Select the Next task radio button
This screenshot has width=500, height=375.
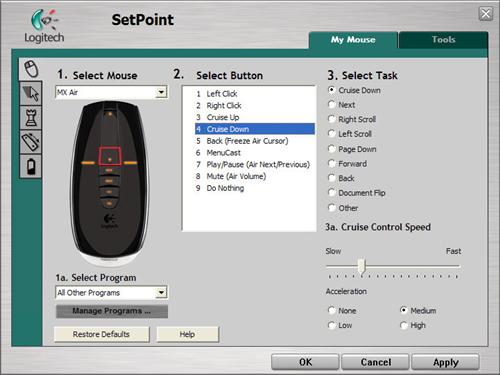click(331, 105)
